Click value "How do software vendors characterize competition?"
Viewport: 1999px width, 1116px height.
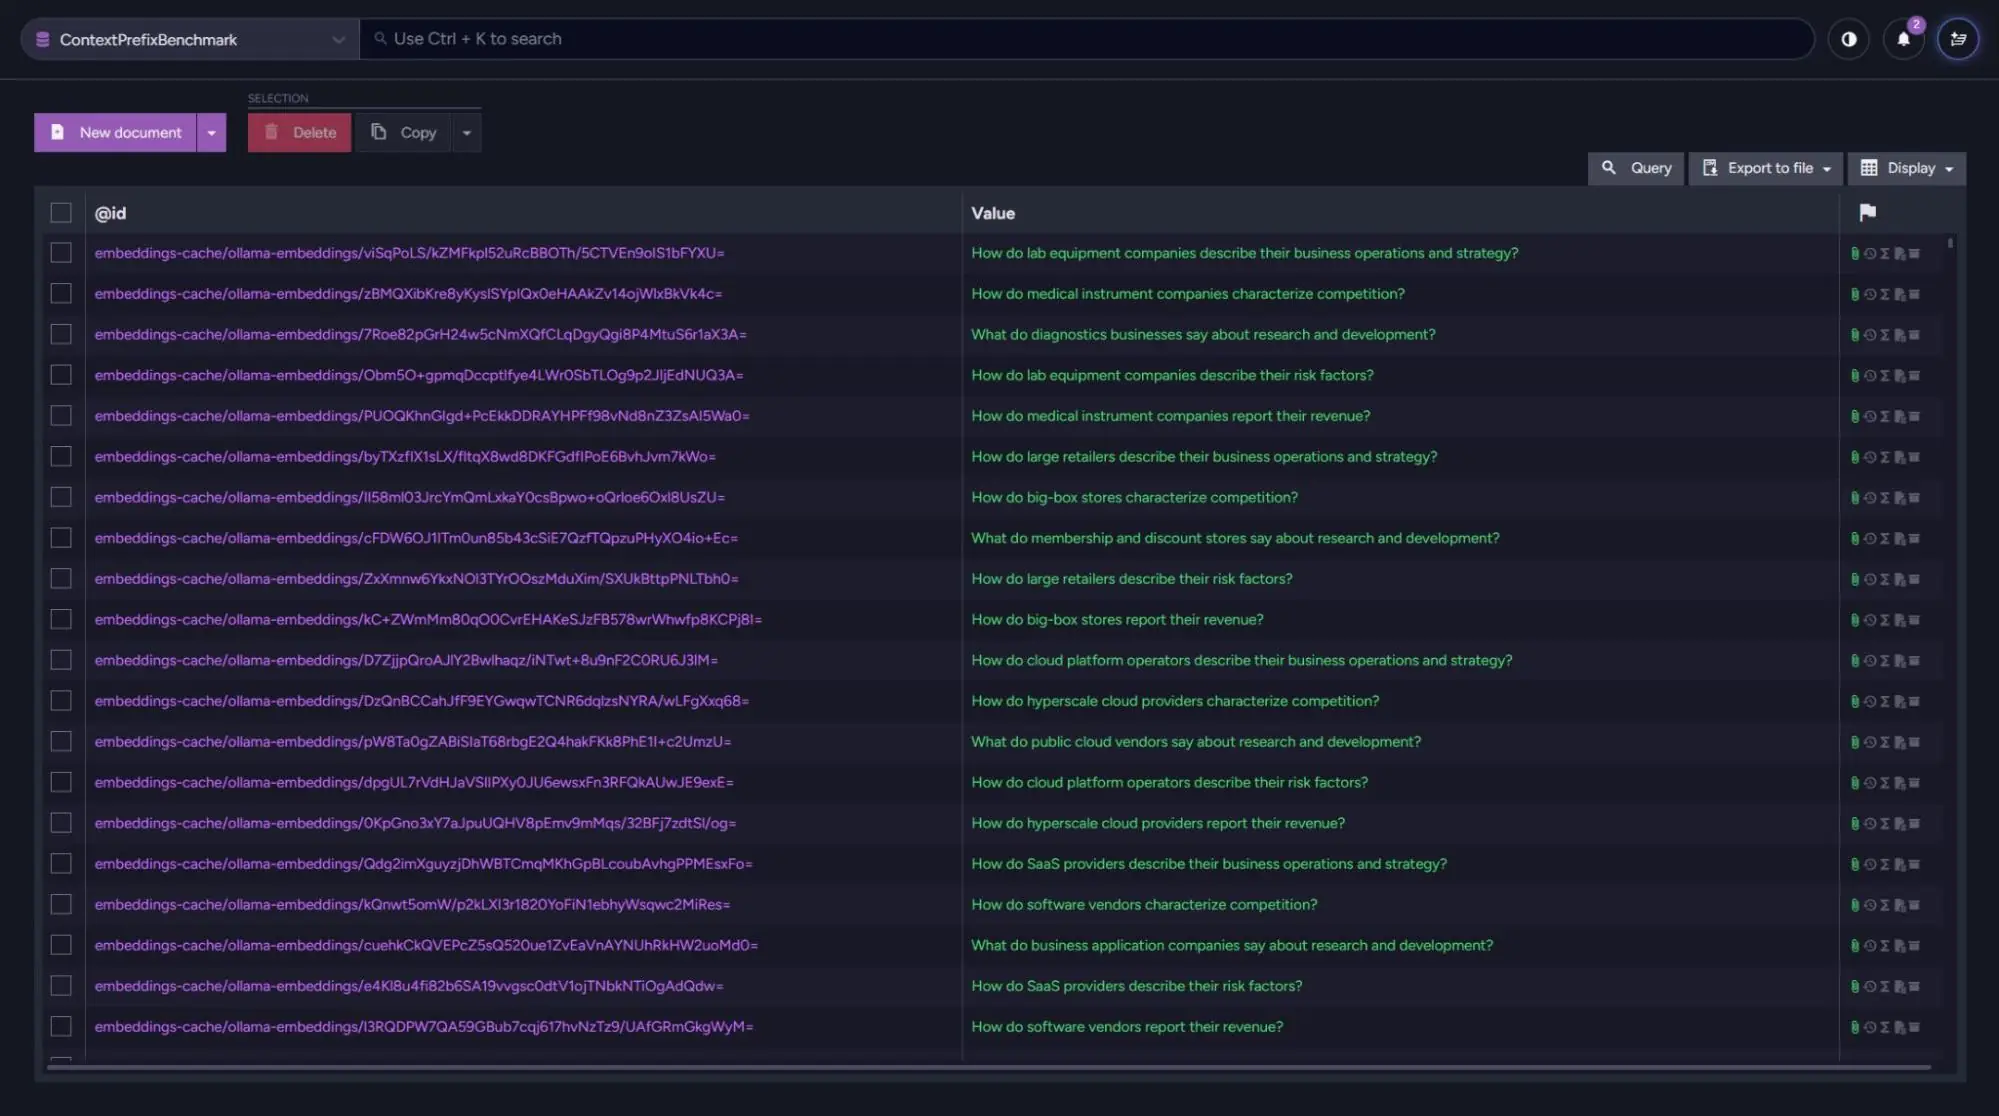[1144, 904]
